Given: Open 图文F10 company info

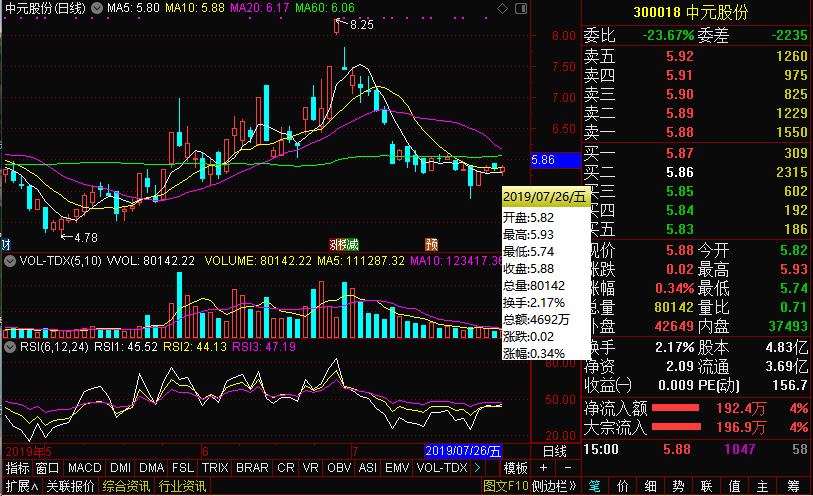Looking at the screenshot, I should pyautogui.click(x=506, y=486).
